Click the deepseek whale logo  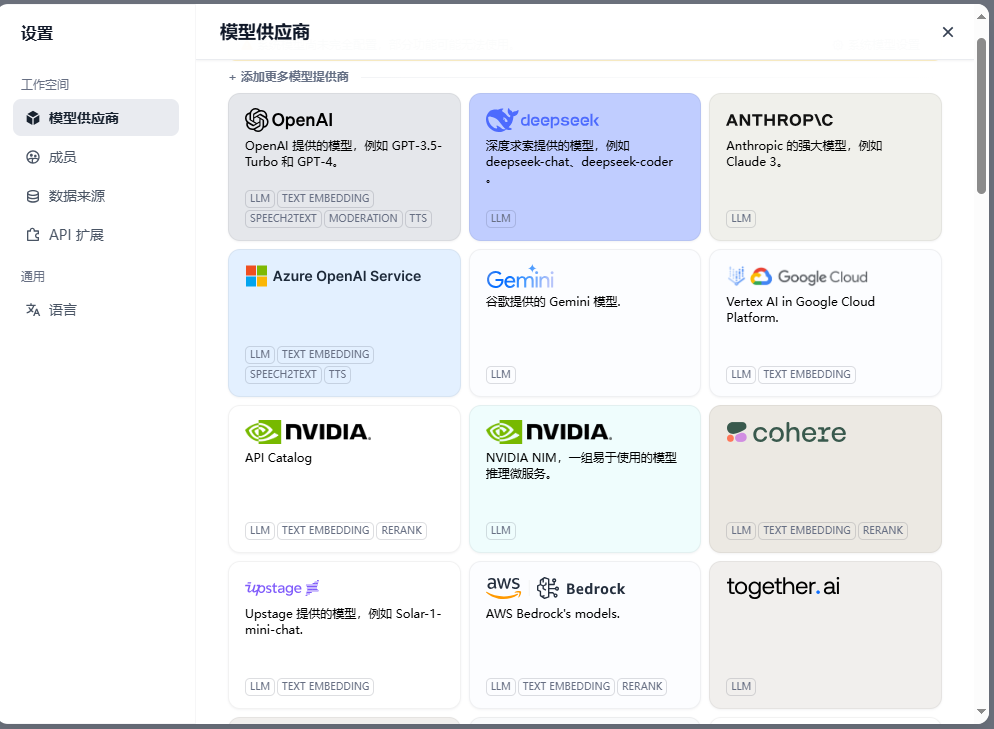tap(502, 119)
